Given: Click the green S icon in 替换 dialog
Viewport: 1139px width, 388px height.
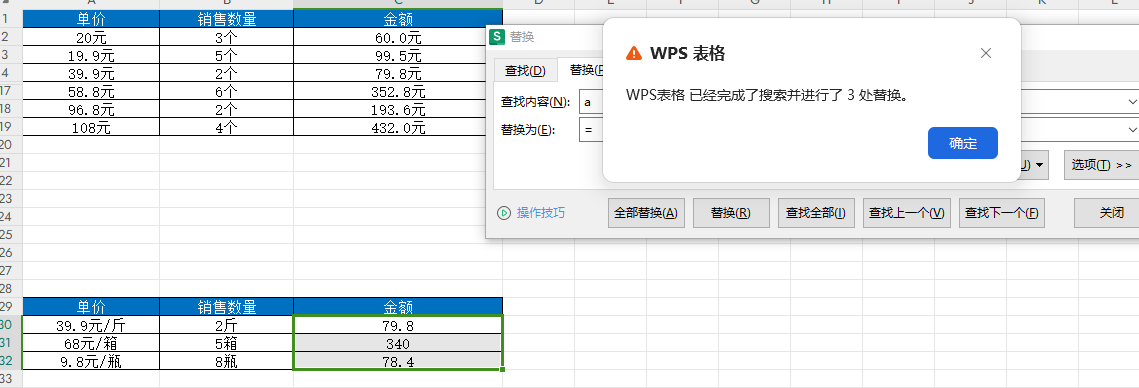Looking at the screenshot, I should (x=498, y=36).
